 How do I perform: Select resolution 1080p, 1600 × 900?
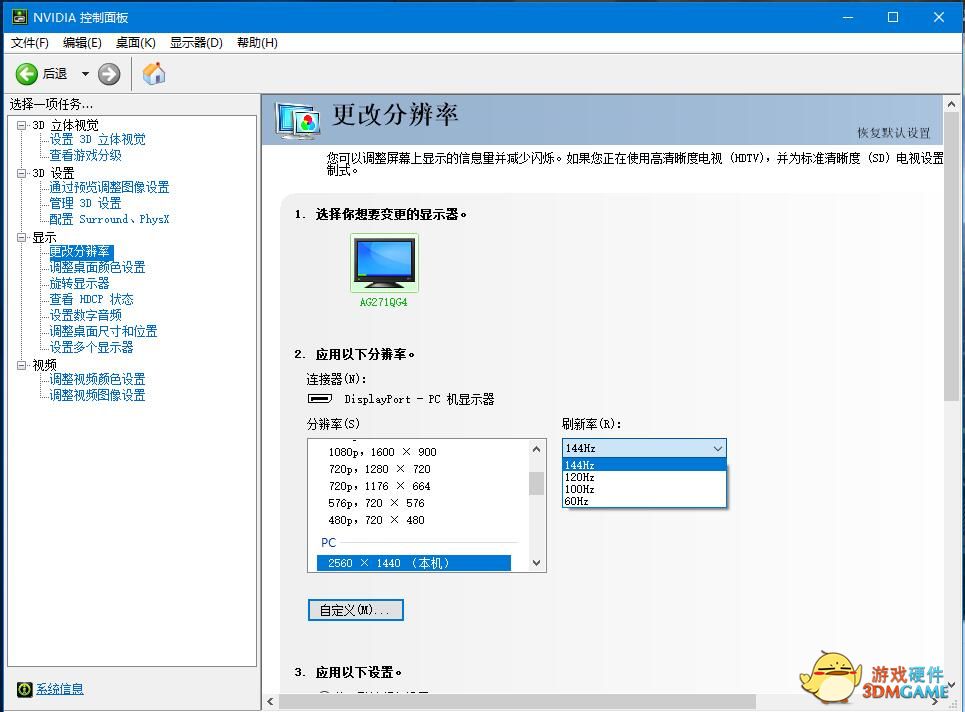(382, 452)
